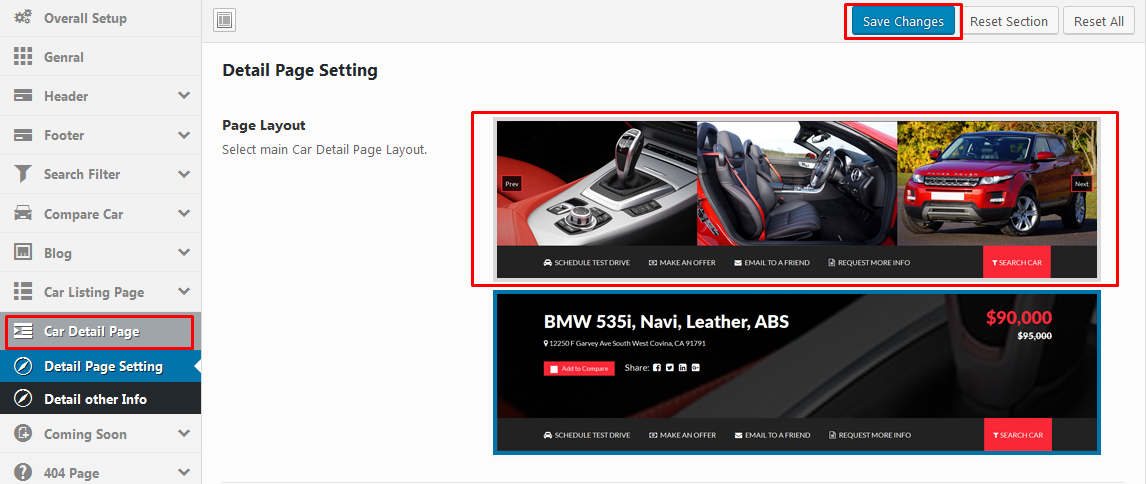The image size is (1146, 484).
Task: Click the Page Layout label
Action: tap(264, 125)
